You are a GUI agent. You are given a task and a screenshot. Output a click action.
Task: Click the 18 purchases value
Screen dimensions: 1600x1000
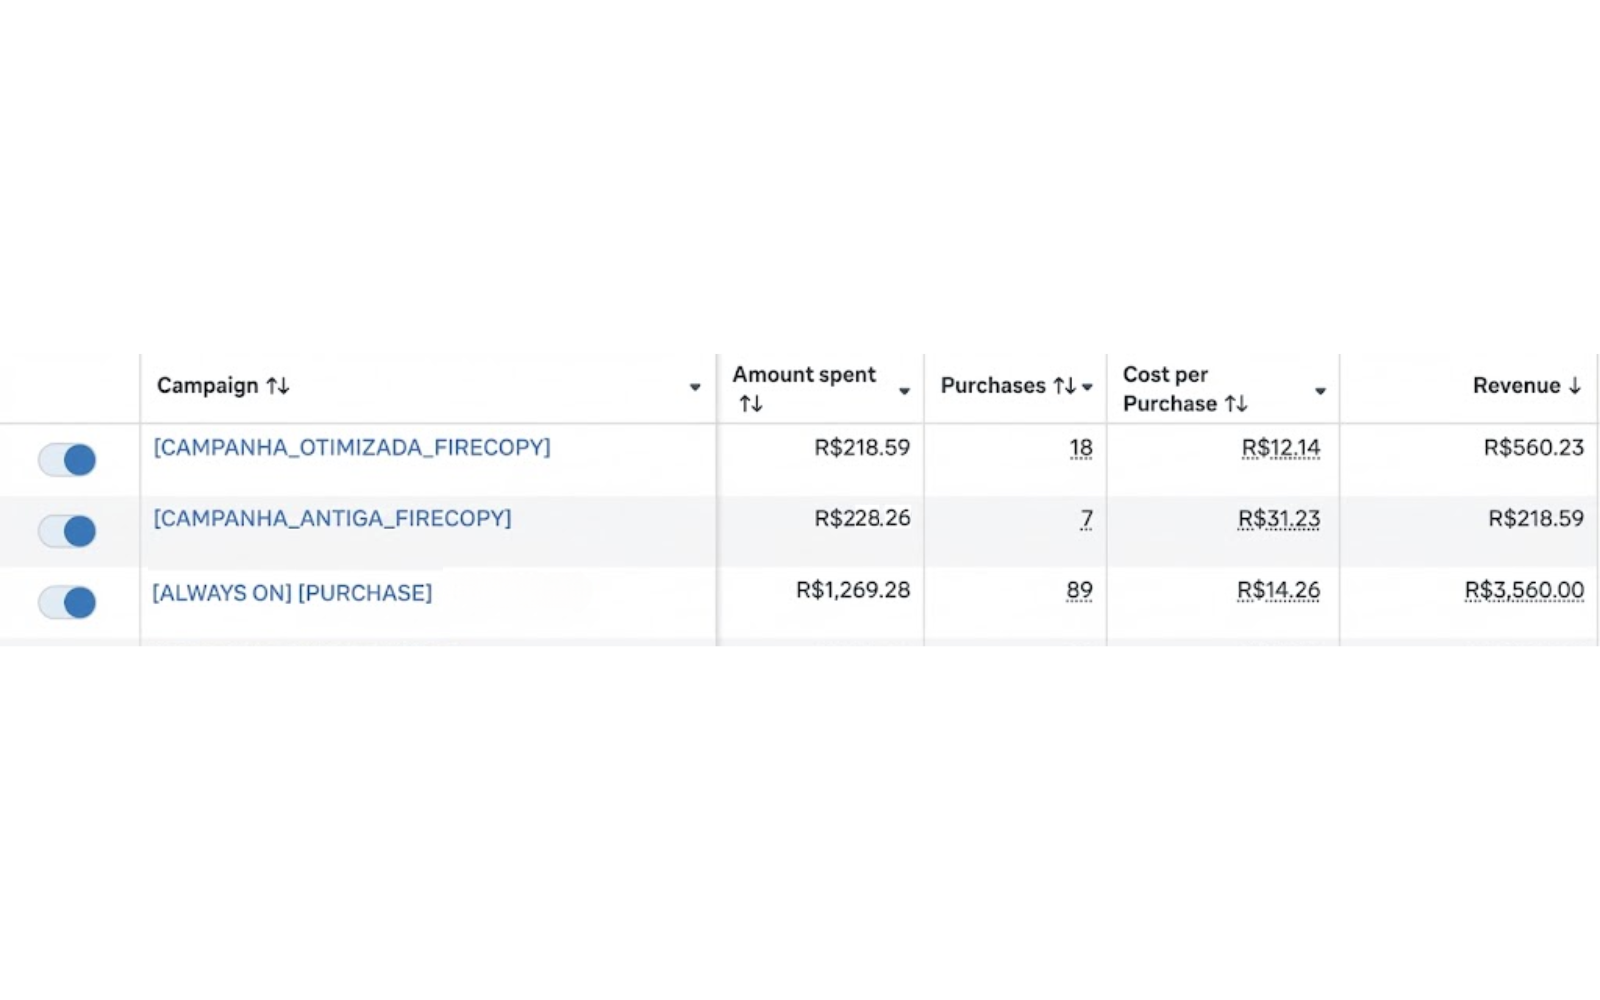tap(1080, 448)
